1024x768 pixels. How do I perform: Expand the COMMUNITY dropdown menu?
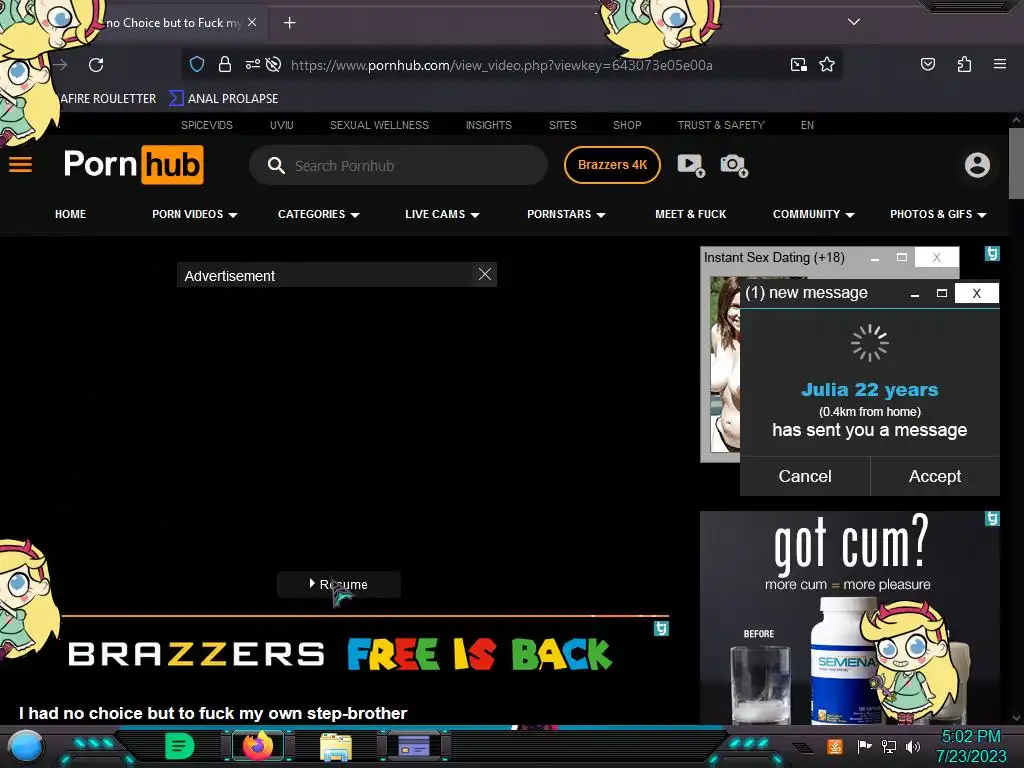pyautogui.click(x=814, y=214)
